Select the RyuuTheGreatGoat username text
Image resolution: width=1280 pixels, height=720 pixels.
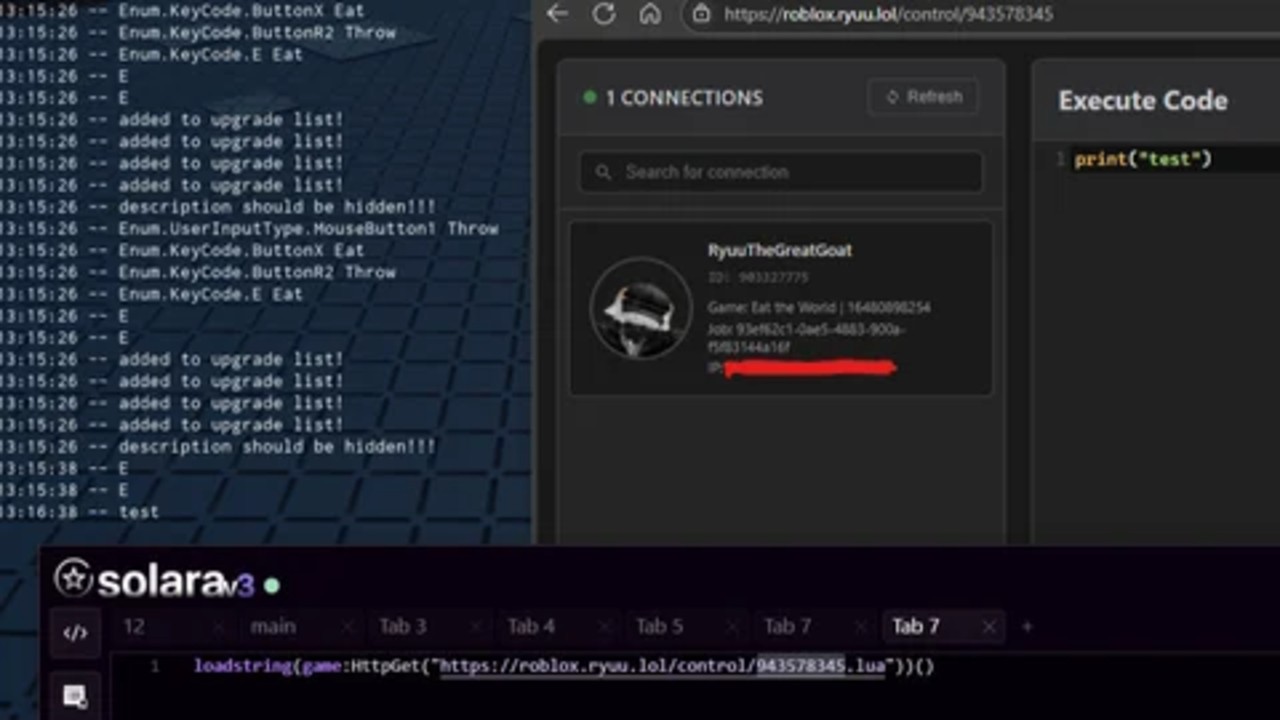click(x=780, y=250)
